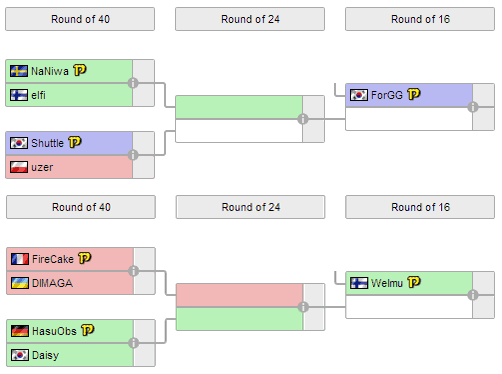Click the empty pink Round of 24 slot

pyautogui.click(x=239, y=295)
